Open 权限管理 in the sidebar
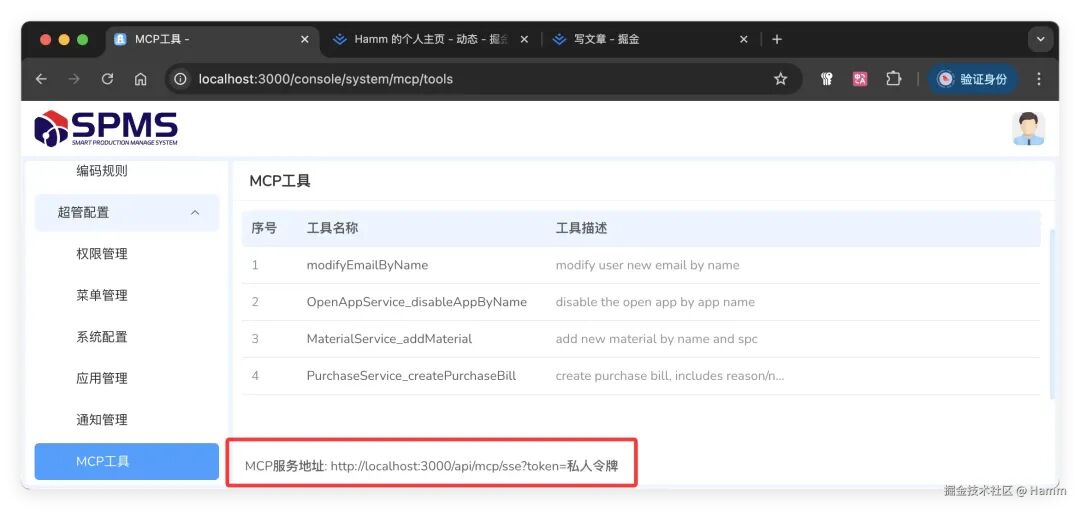 [102, 254]
